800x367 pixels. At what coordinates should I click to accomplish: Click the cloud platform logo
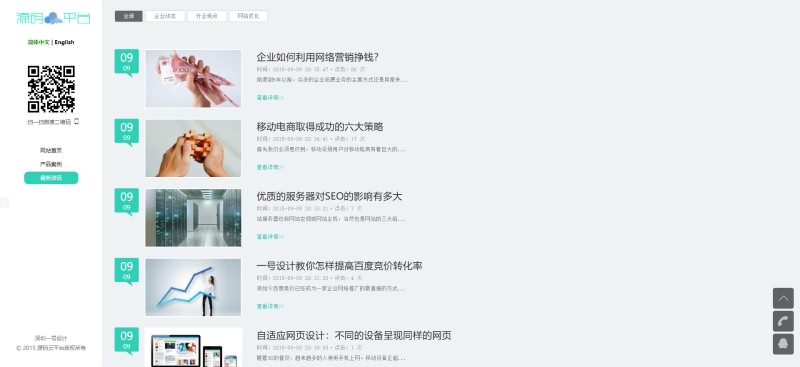[53, 18]
